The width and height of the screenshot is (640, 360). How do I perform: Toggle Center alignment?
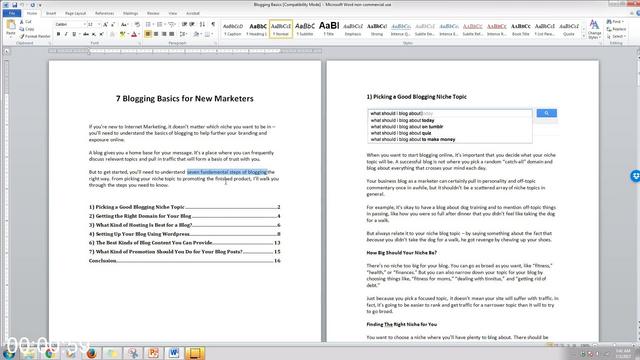click(156, 34)
